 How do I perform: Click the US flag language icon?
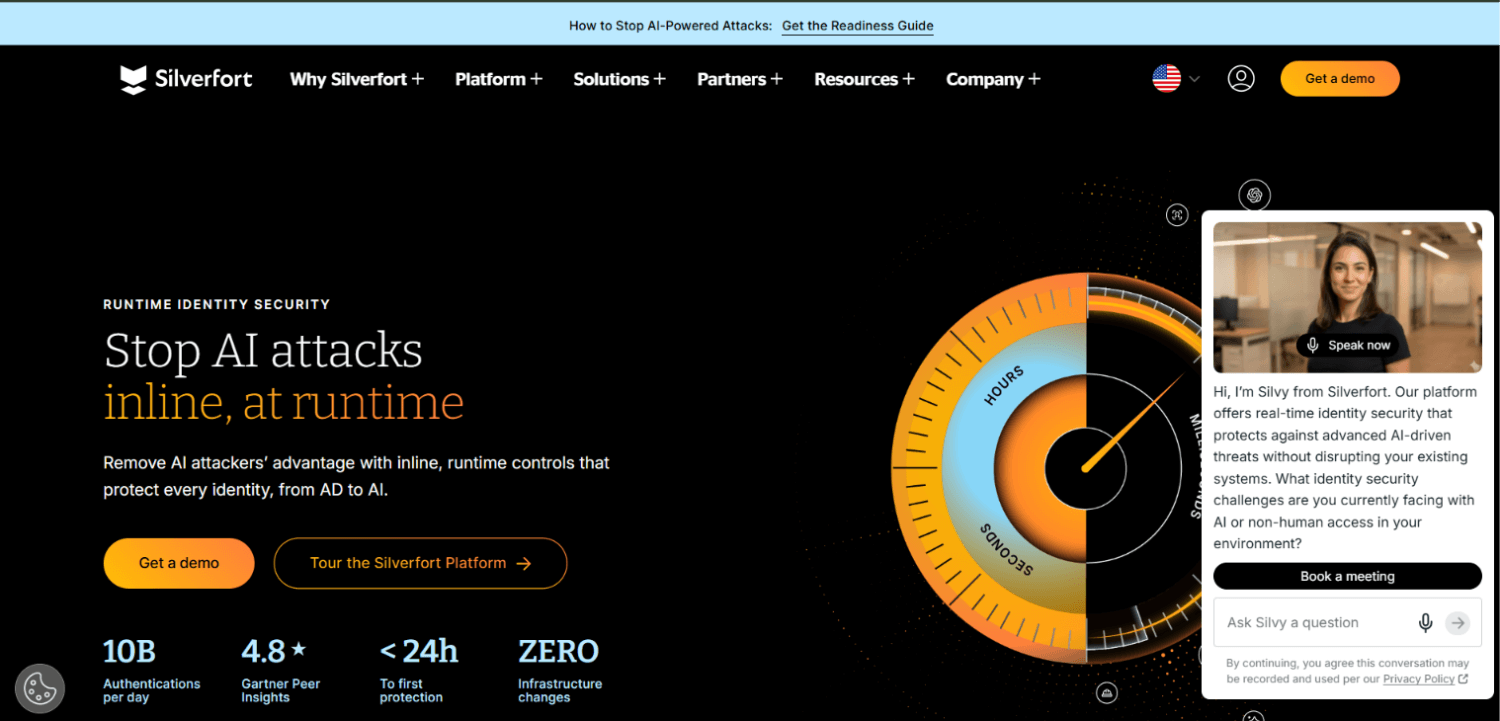click(x=1166, y=79)
